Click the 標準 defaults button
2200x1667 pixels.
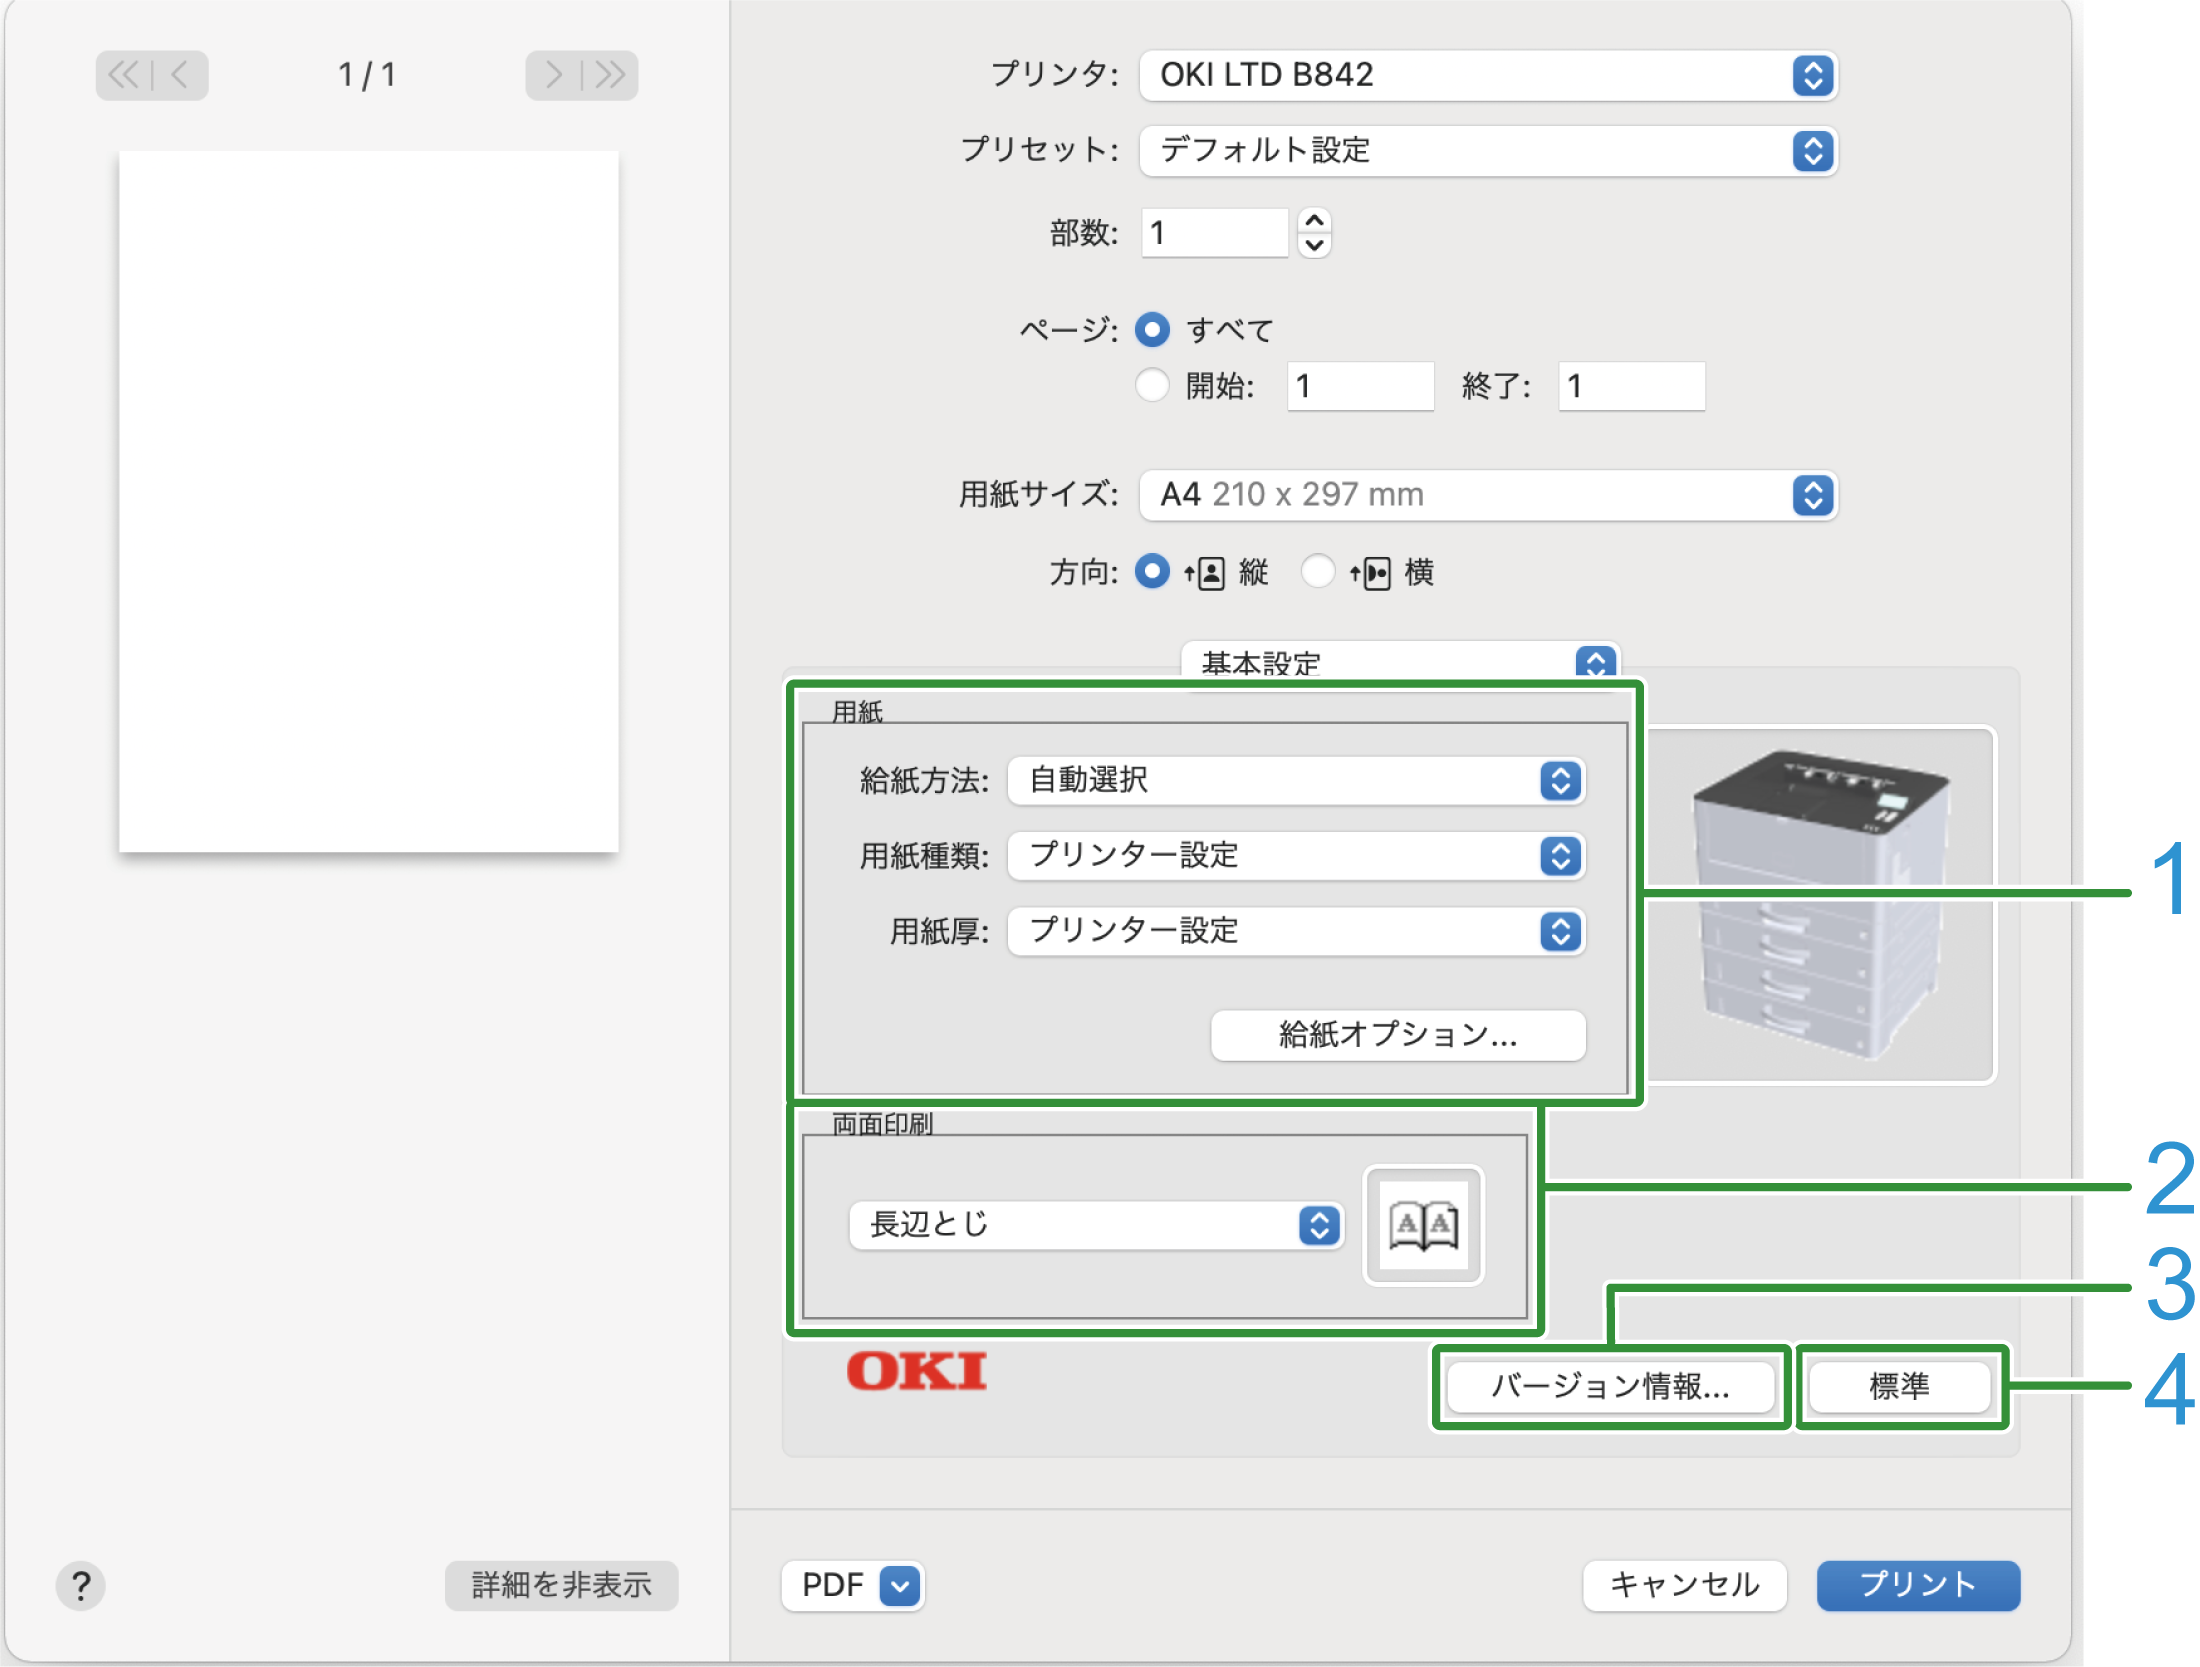[x=1900, y=1387]
